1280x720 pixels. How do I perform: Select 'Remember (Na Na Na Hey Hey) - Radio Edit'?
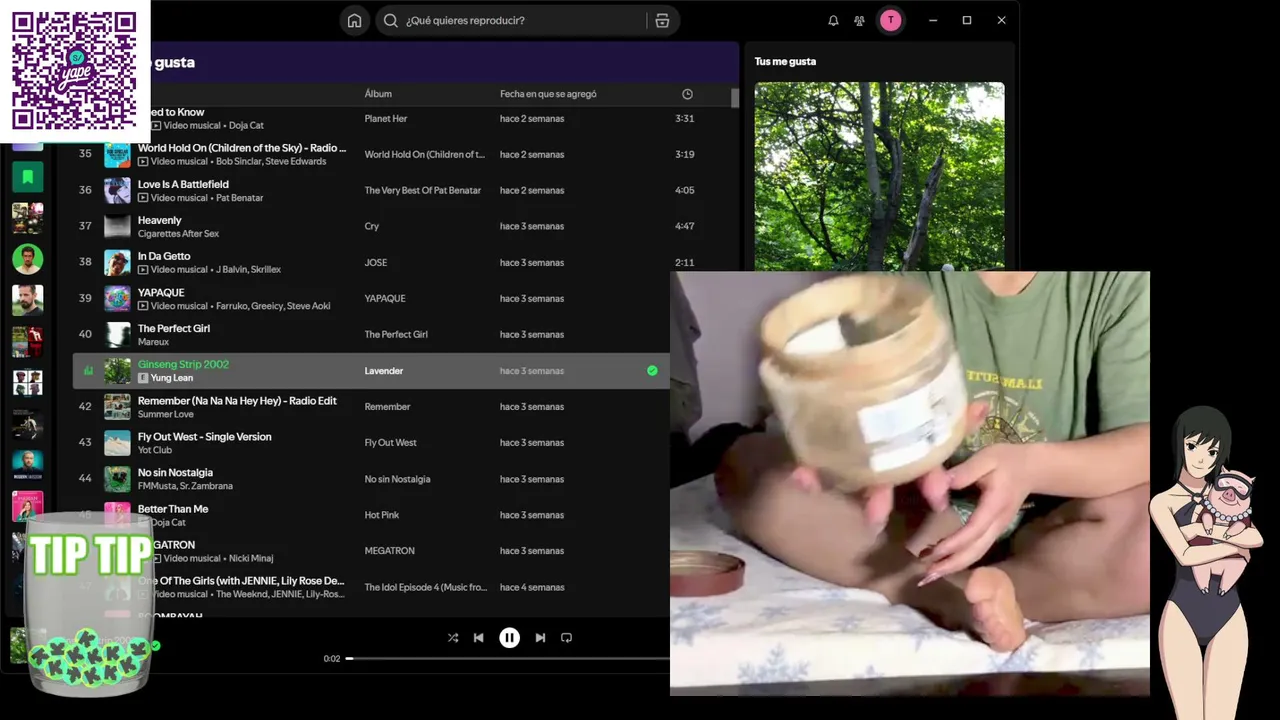tap(237, 401)
